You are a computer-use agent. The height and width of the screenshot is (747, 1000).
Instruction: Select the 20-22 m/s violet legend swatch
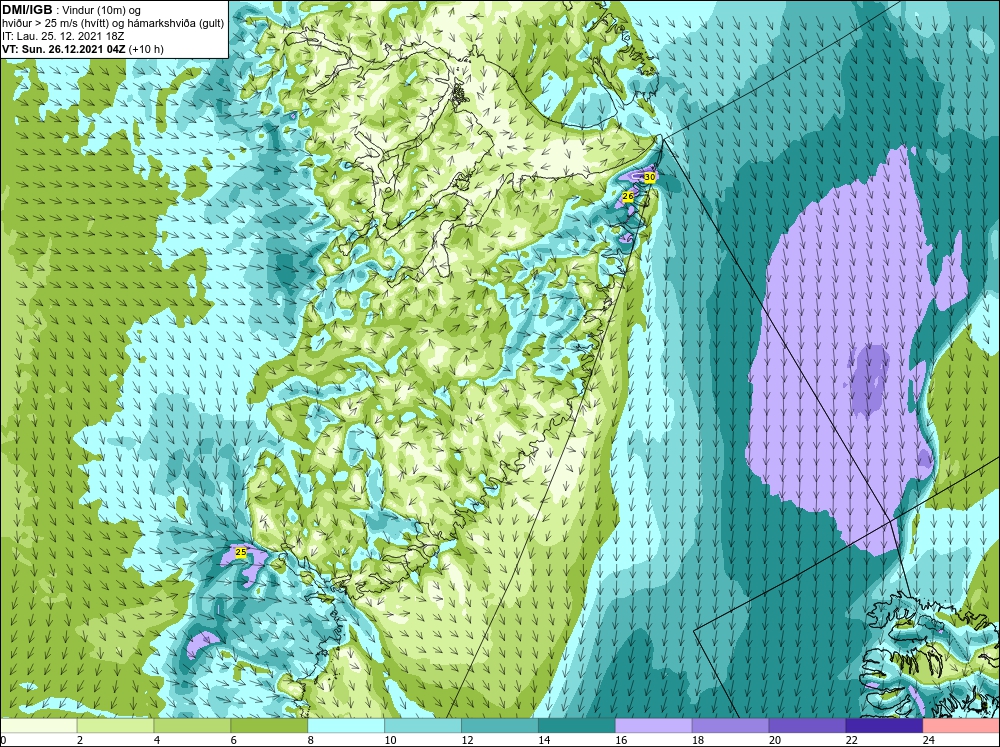pyautogui.click(x=807, y=726)
